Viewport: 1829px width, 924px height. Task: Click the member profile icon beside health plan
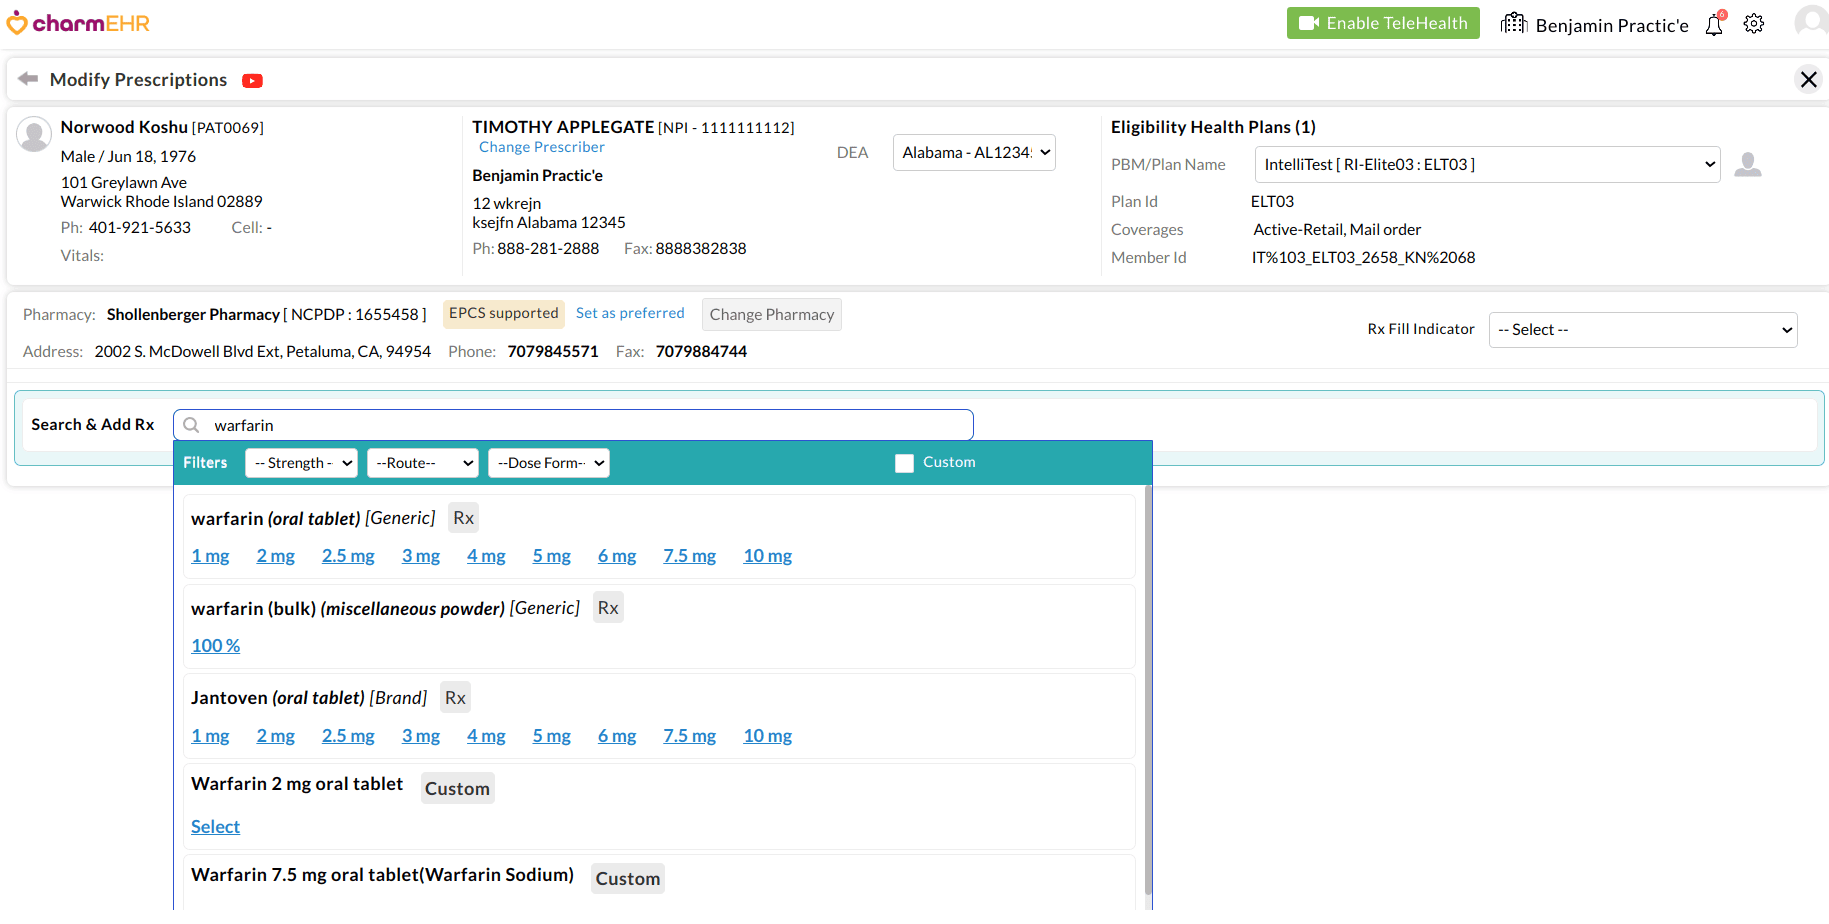click(x=1747, y=165)
